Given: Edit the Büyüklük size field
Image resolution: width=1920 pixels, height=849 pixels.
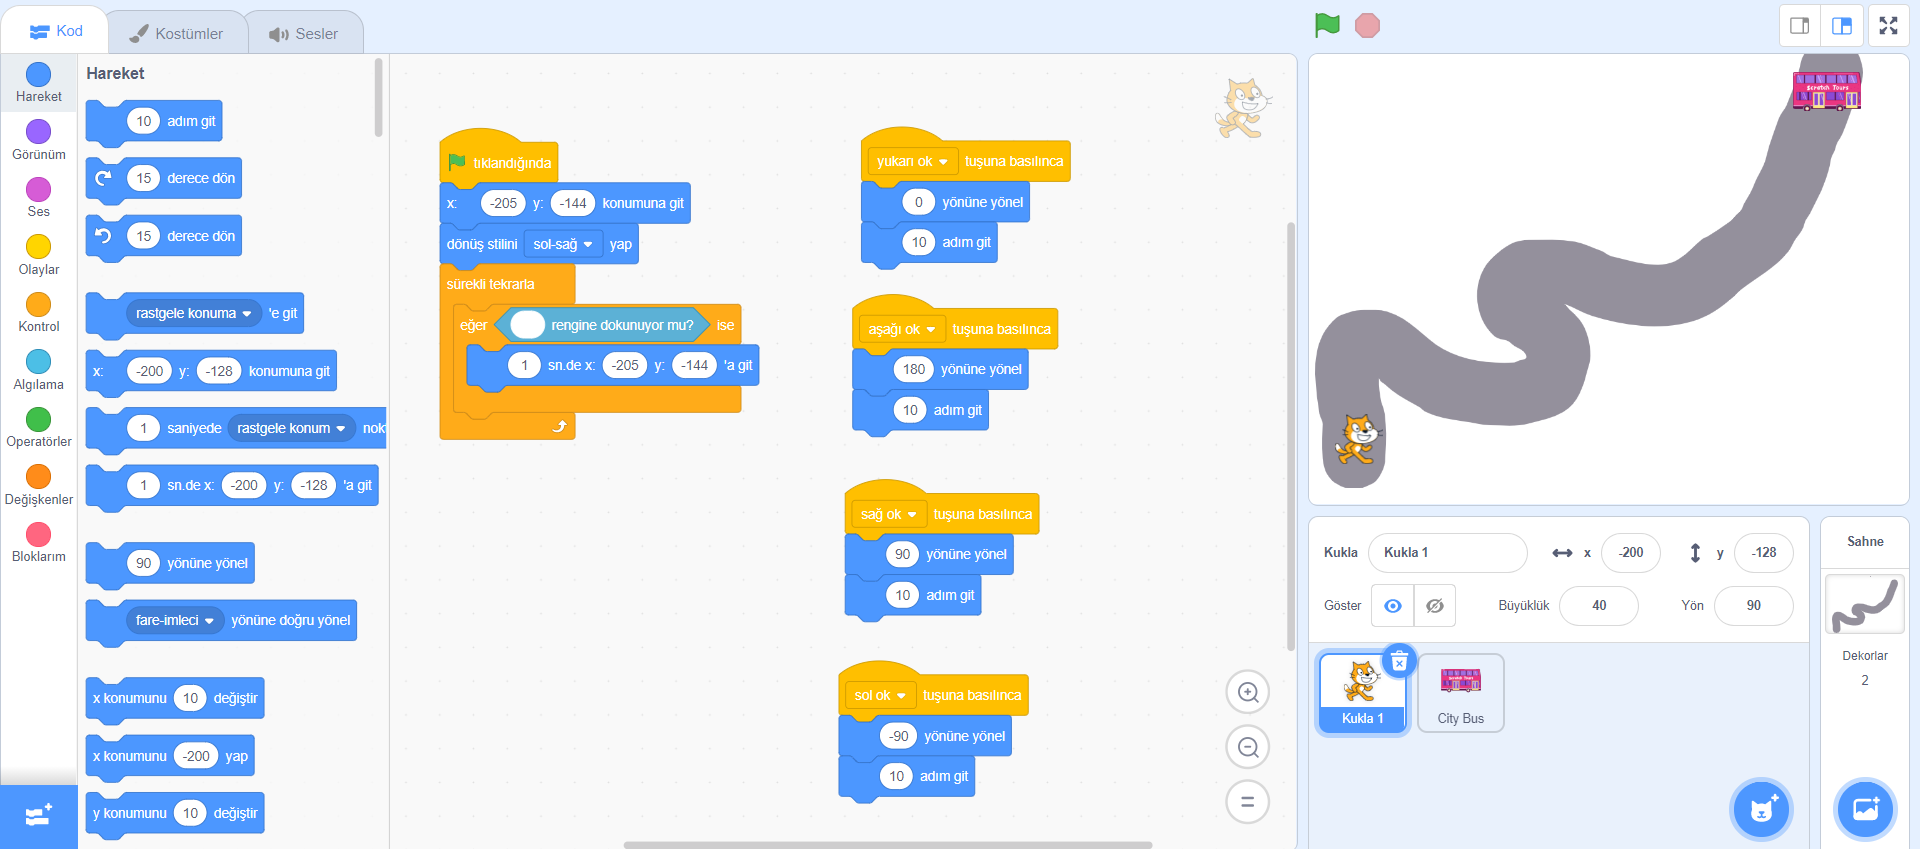Looking at the screenshot, I should [x=1599, y=606].
